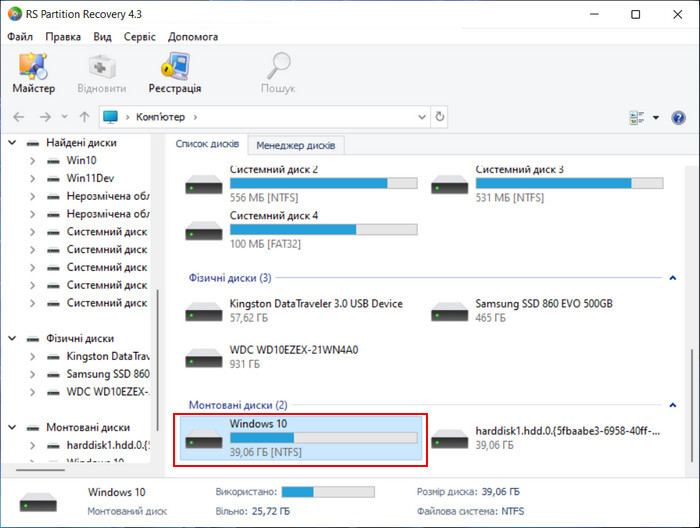The image size is (700, 528).
Task: Open navigation history dropdown arrow
Action: [x=64, y=117]
